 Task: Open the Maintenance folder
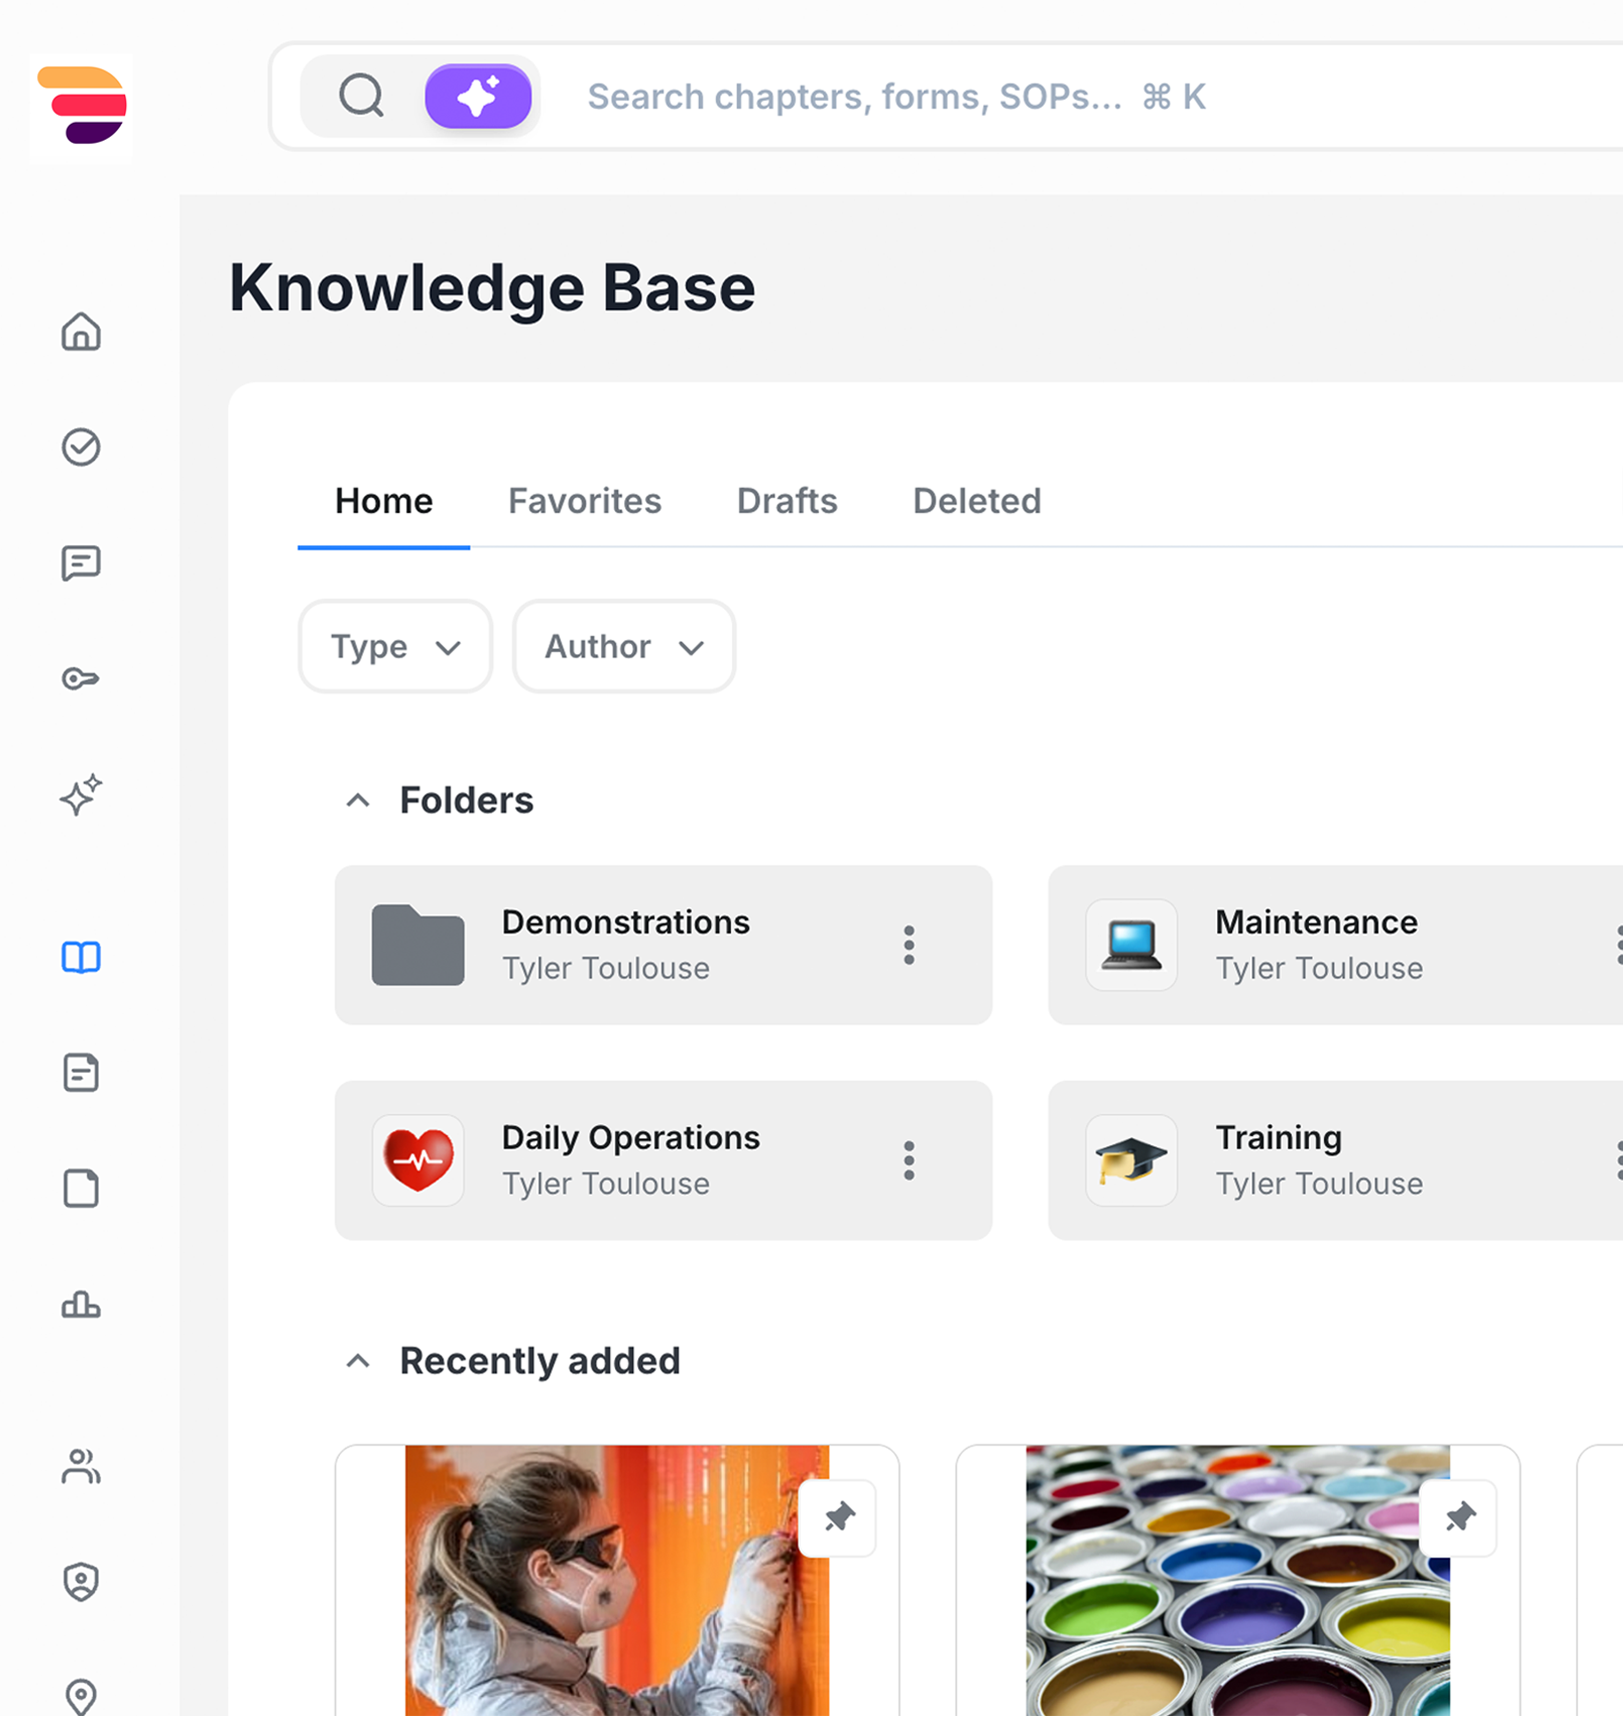(1335, 945)
